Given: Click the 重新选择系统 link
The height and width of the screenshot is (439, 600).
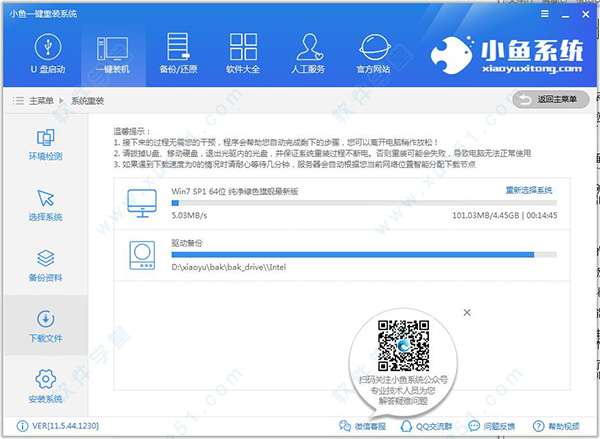Looking at the screenshot, I should point(529,190).
